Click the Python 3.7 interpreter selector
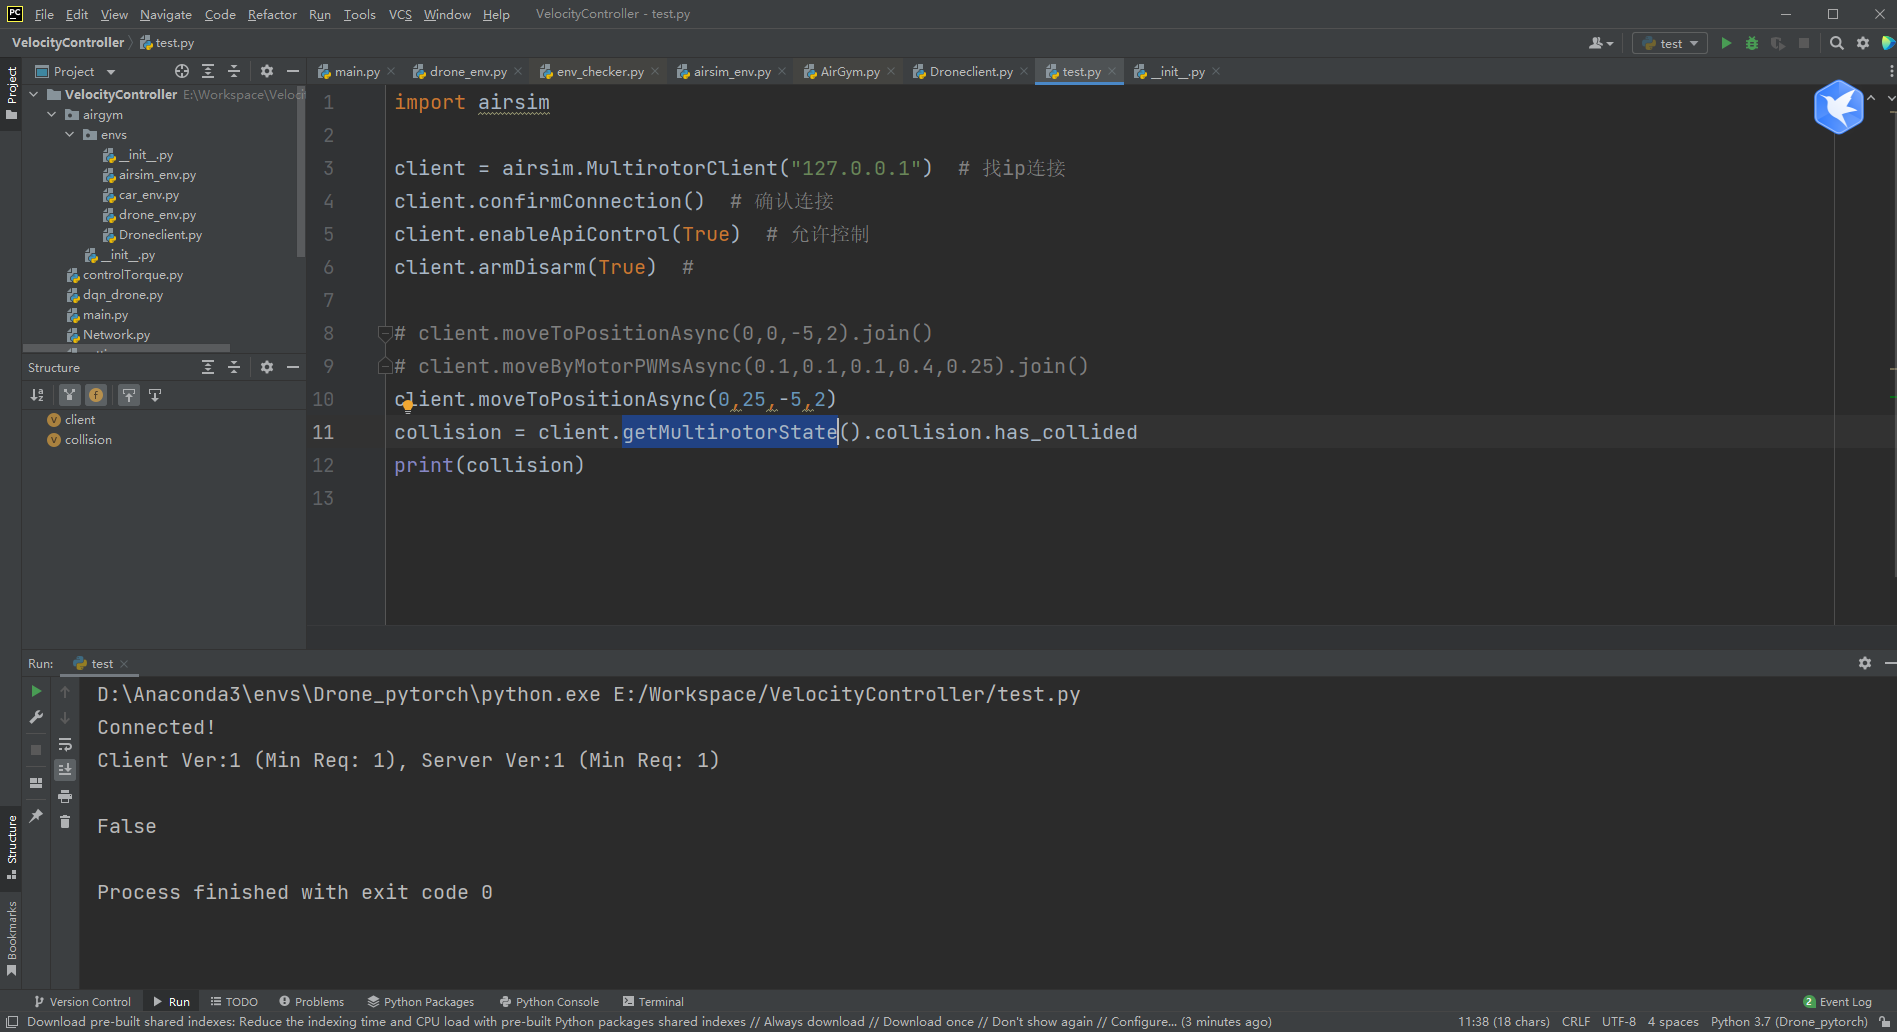 click(1789, 1021)
